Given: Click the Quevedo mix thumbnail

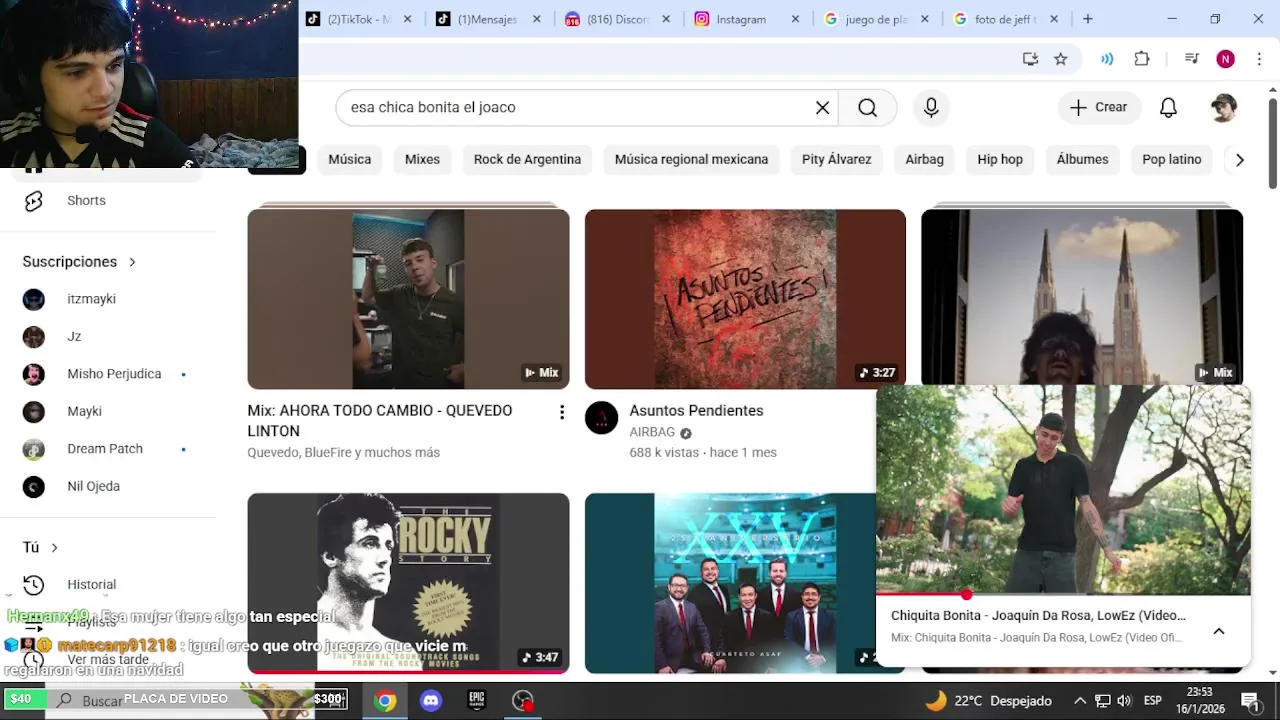Looking at the screenshot, I should (408, 299).
